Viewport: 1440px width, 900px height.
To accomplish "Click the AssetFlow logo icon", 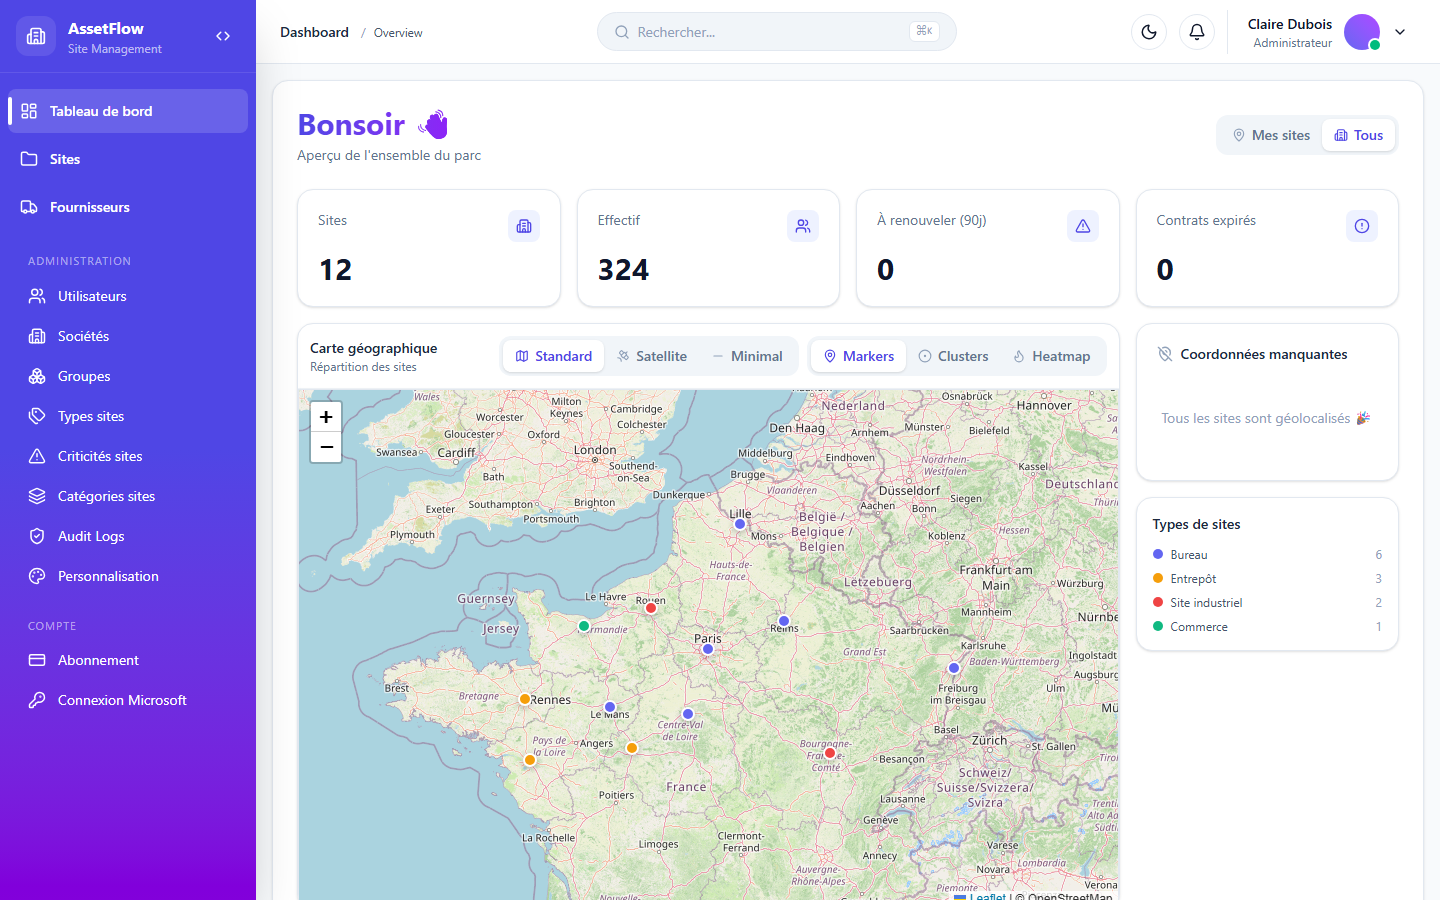I will tap(36, 36).
